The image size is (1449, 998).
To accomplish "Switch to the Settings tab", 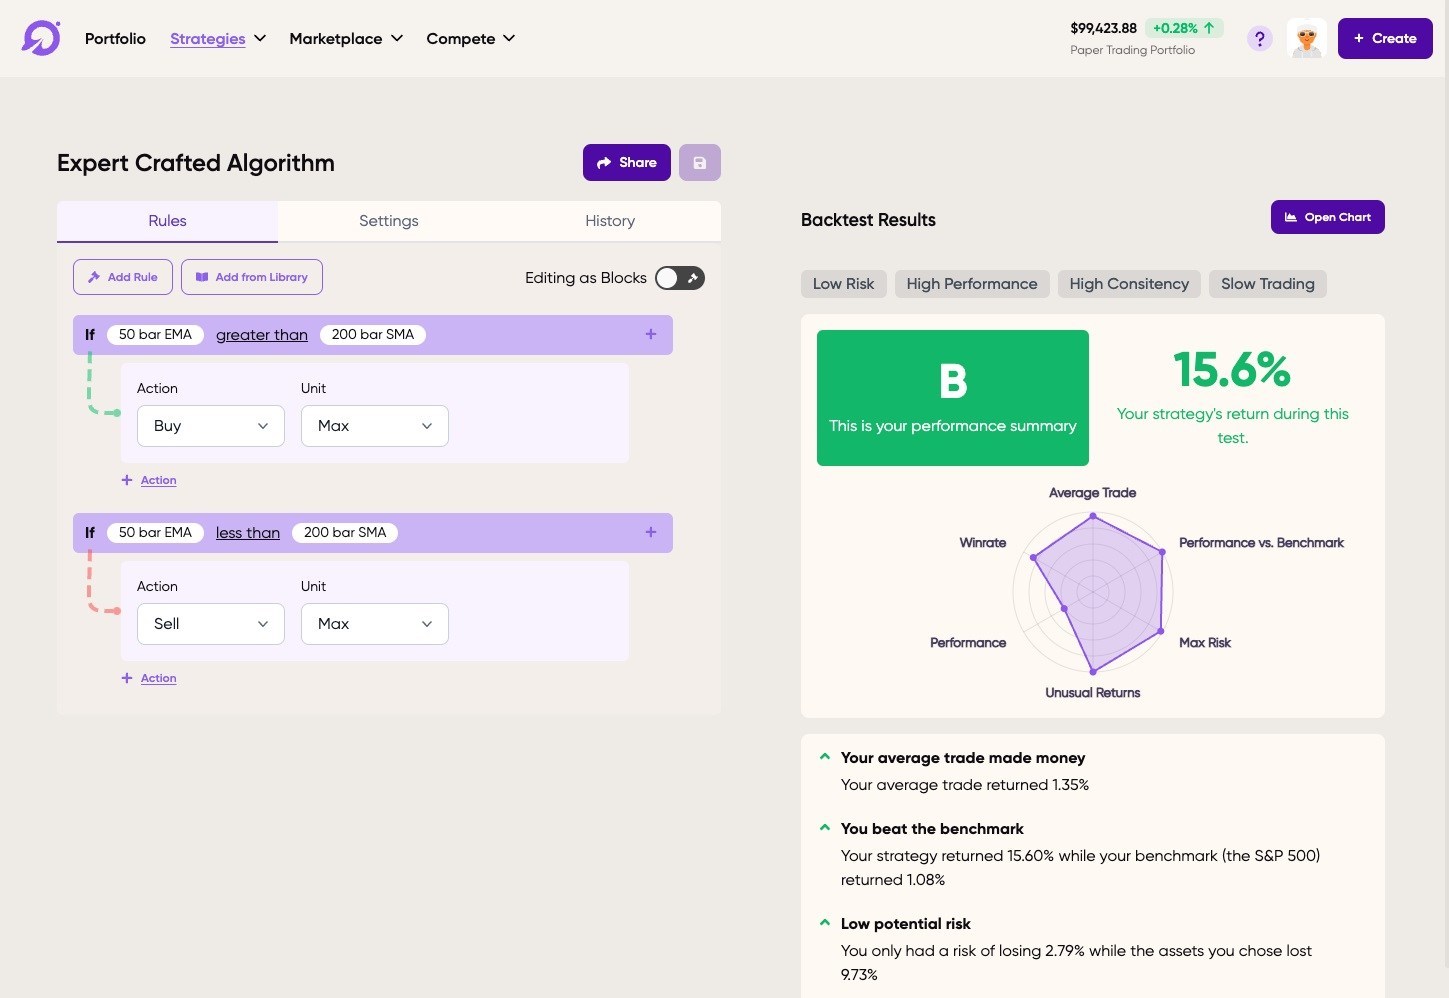I will click(388, 221).
